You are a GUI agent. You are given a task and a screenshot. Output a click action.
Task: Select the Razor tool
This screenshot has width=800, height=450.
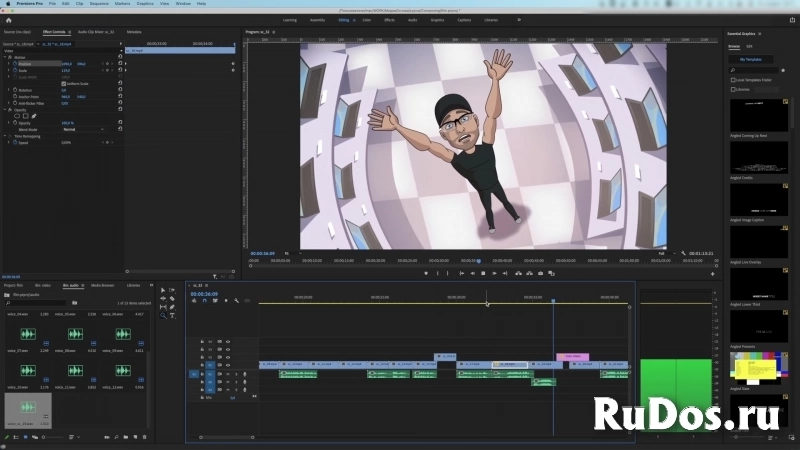click(172, 298)
